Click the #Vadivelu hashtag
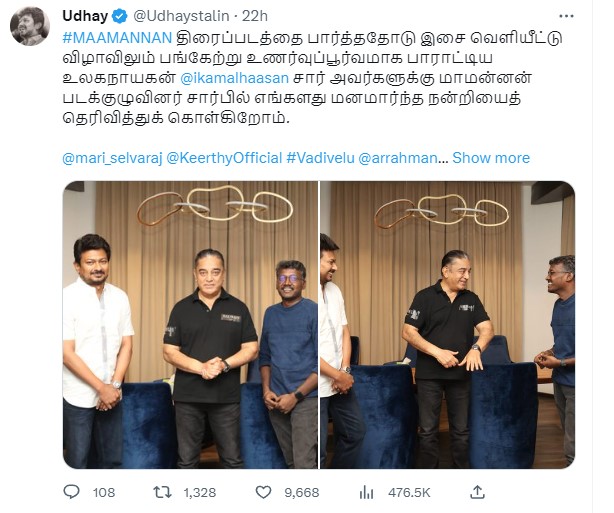The image size is (614, 513). click(320, 158)
